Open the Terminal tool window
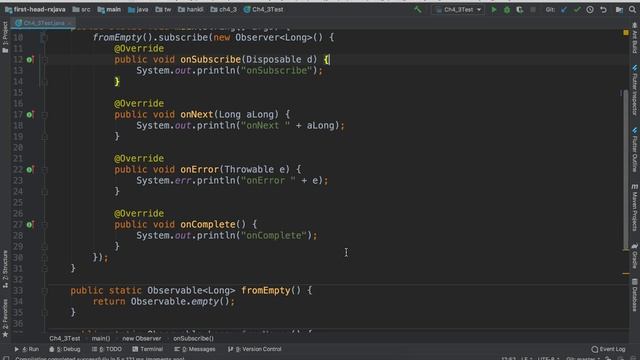This screenshot has height=360, width=640. [x=148, y=349]
